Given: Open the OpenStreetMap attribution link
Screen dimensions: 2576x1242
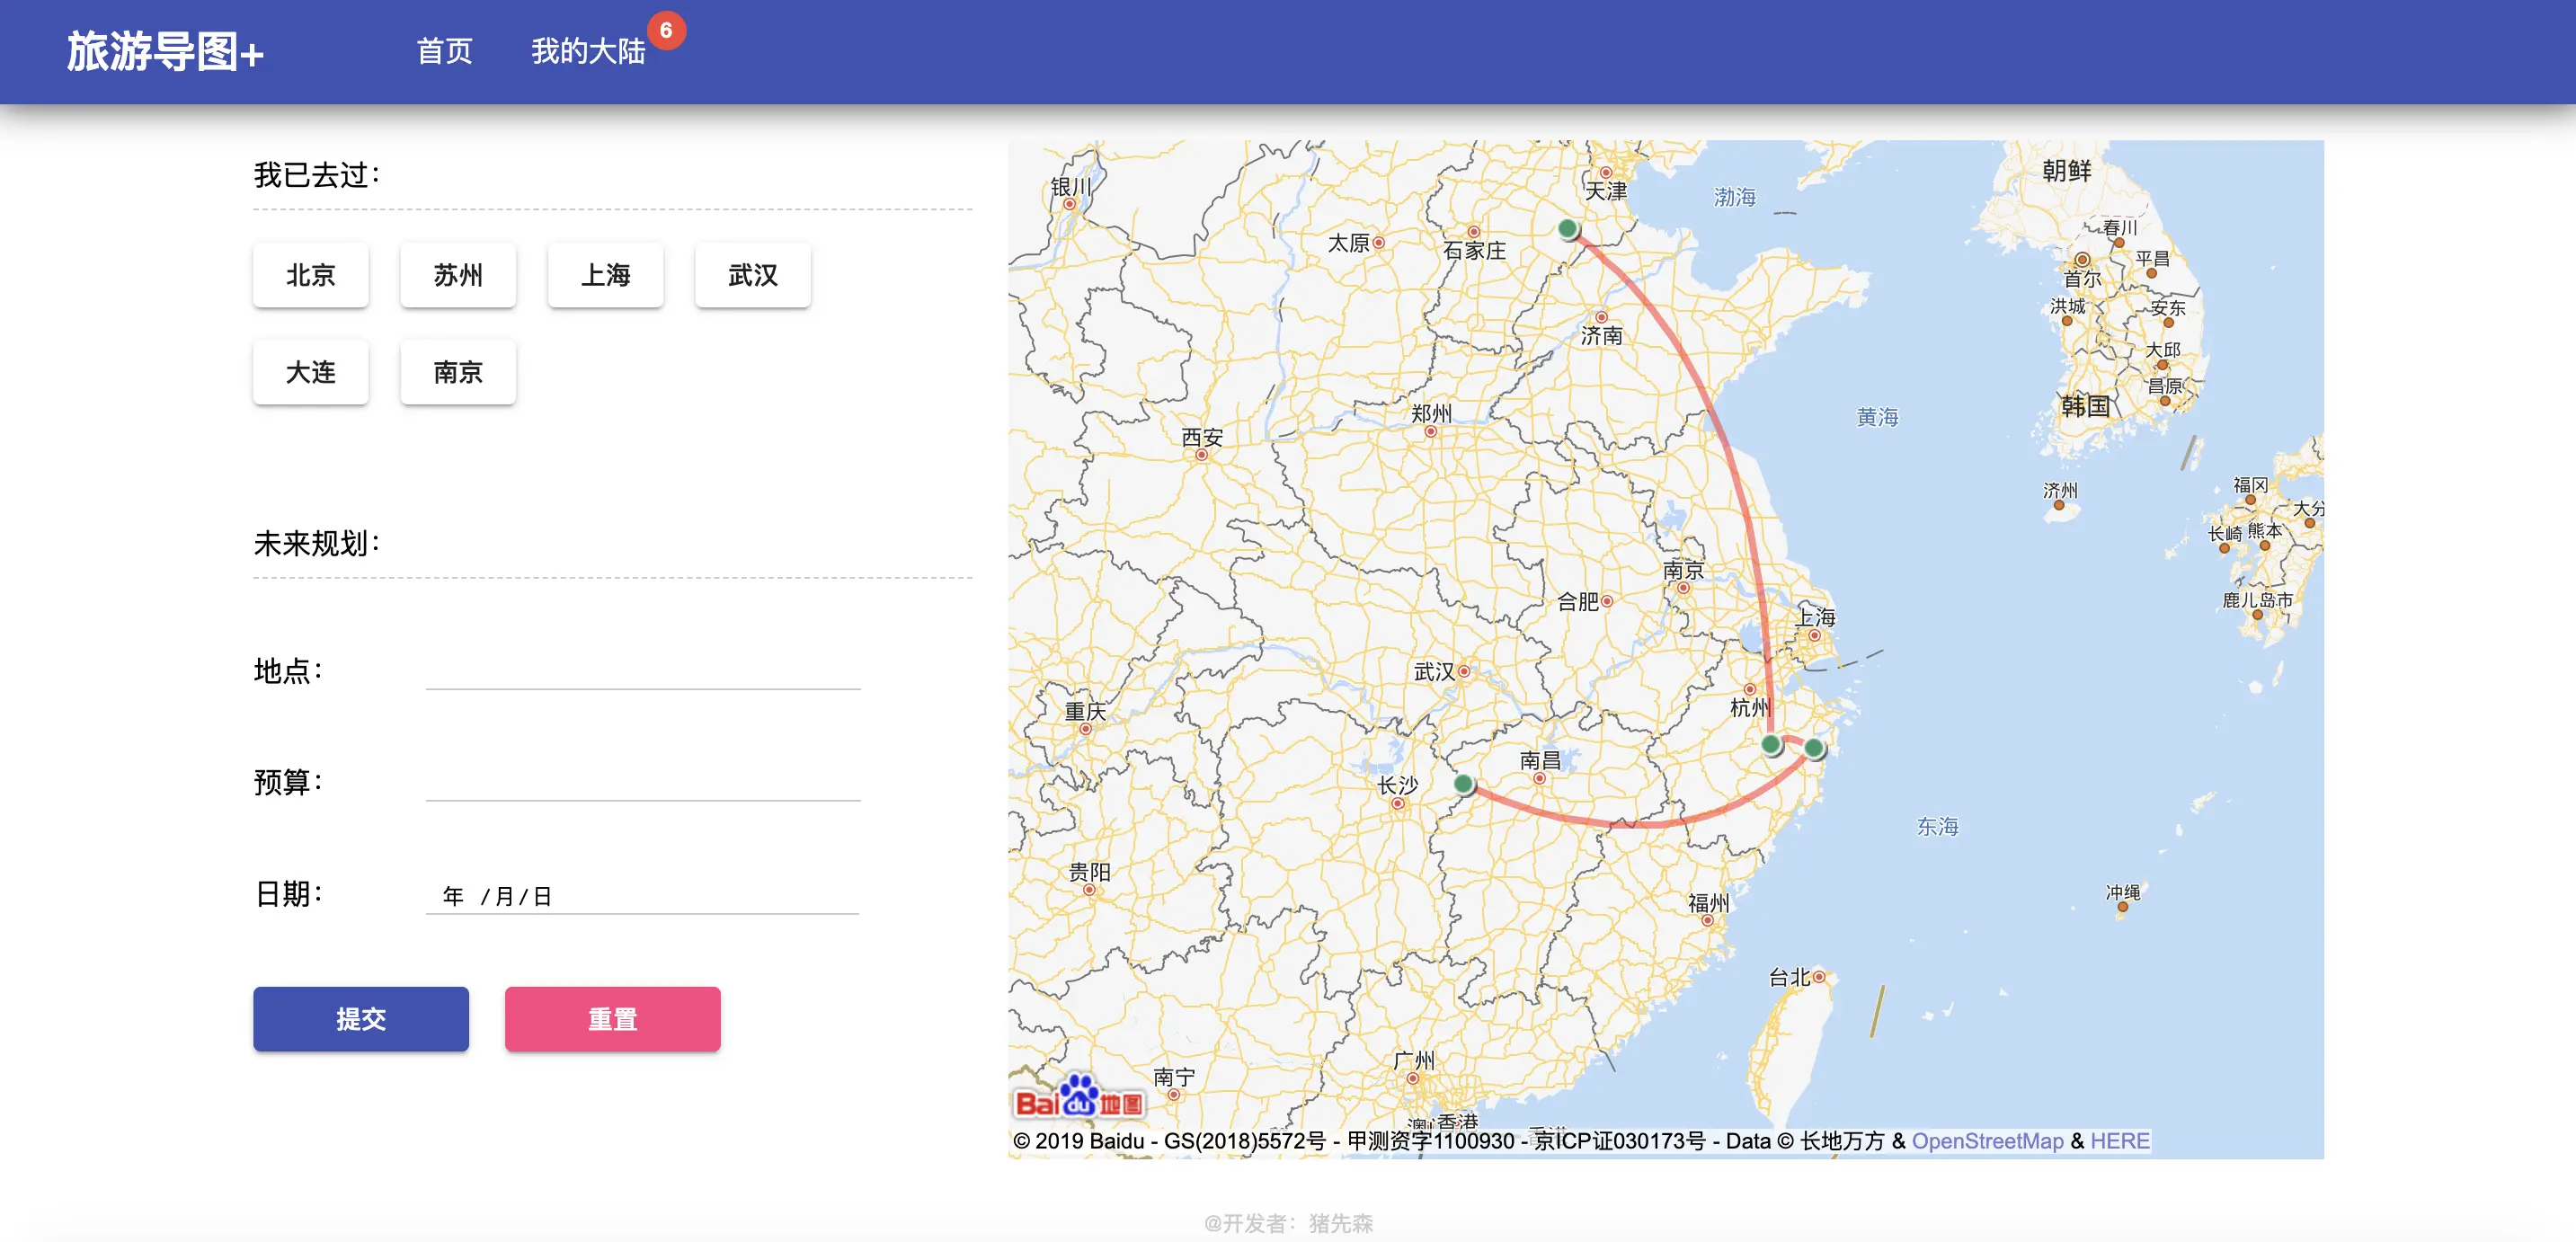Looking at the screenshot, I should 1987,1141.
